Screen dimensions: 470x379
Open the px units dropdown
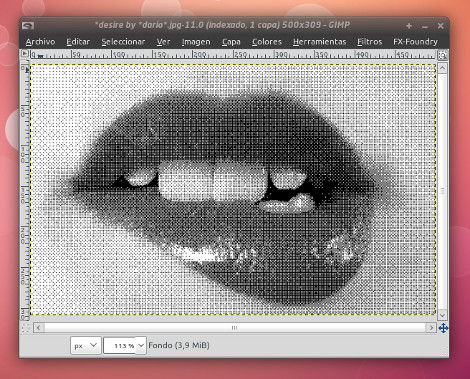point(86,345)
